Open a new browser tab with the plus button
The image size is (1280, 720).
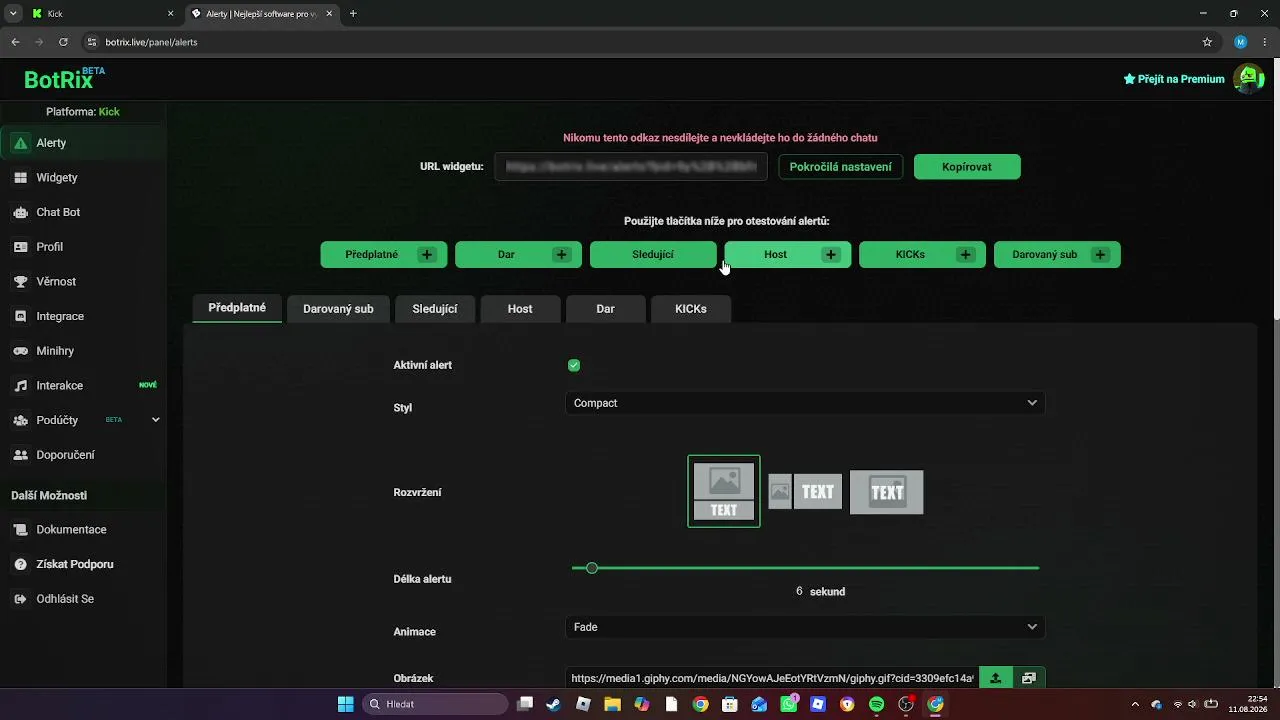(353, 14)
